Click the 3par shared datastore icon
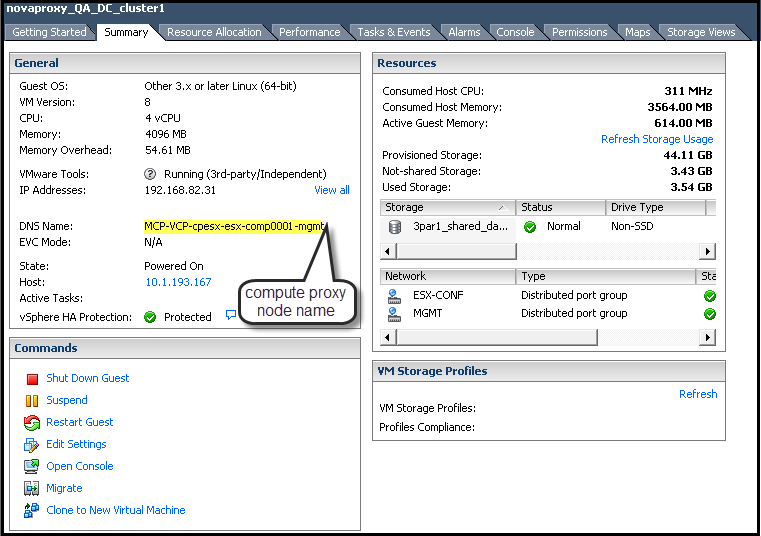The width and height of the screenshot is (761, 536). tap(395, 227)
